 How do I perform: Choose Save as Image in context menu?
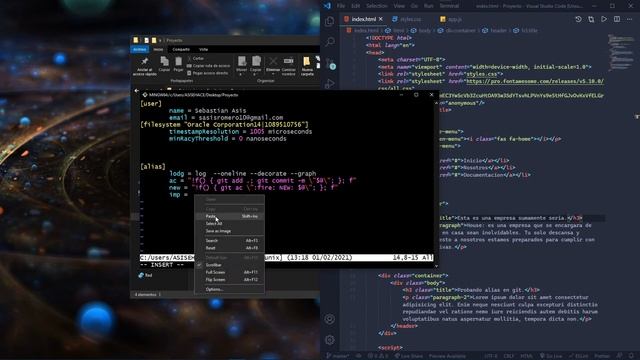229,231
